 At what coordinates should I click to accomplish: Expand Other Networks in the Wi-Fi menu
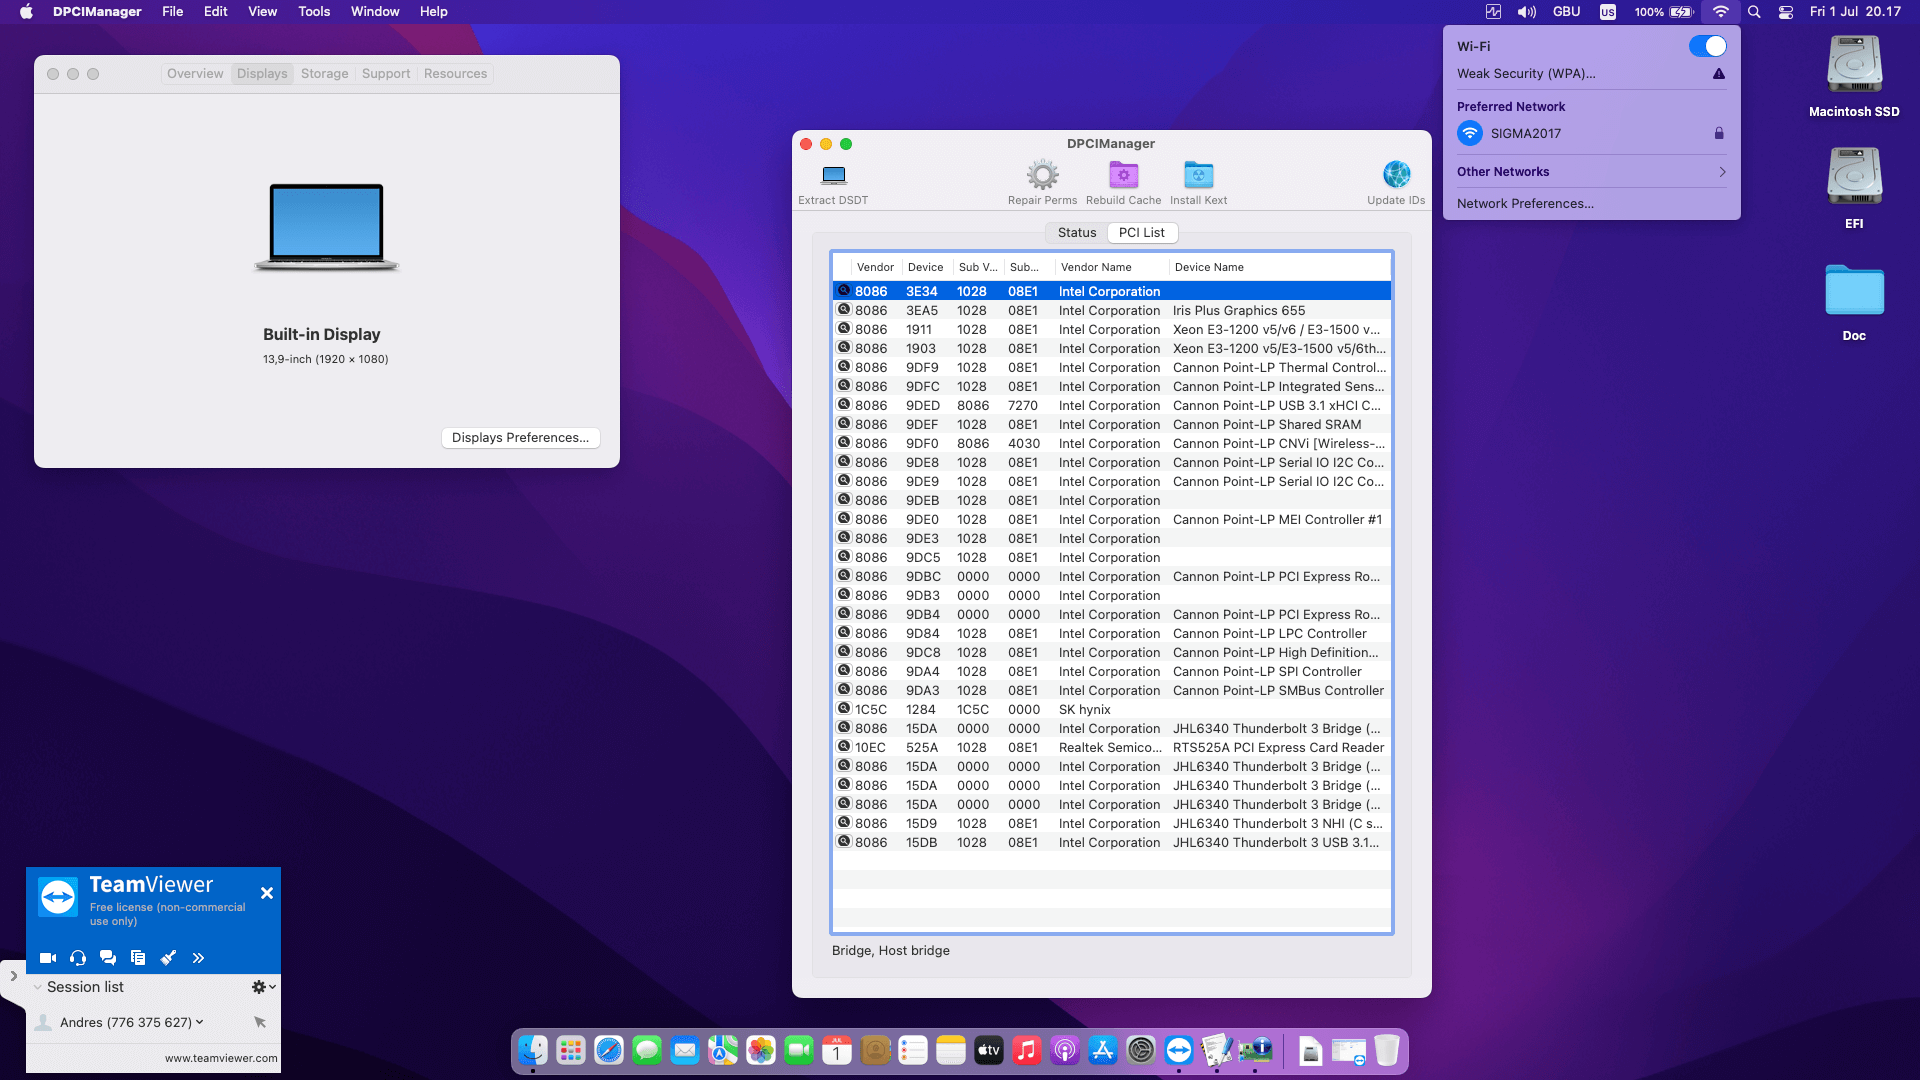[x=1591, y=172]
